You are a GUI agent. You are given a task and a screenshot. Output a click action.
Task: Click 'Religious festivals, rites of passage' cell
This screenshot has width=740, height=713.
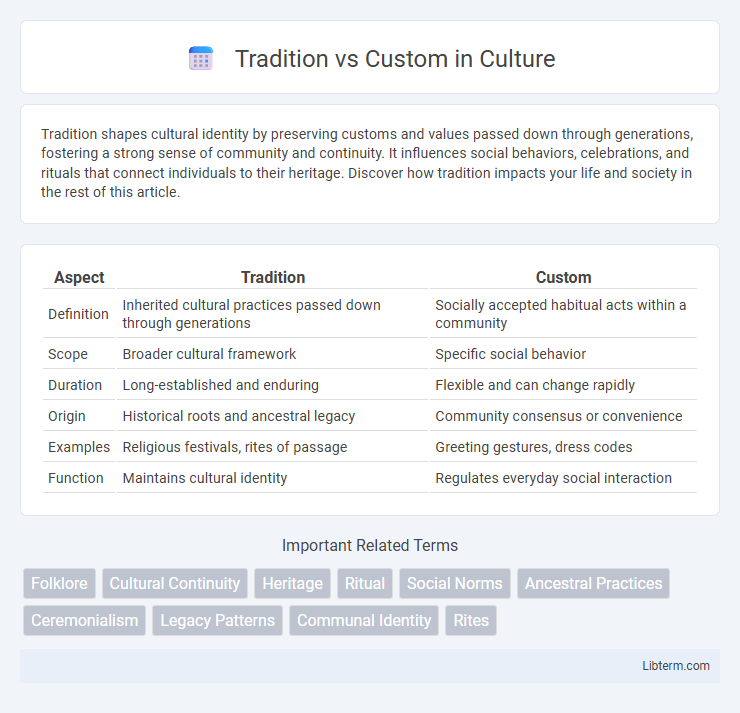(272, 447)
